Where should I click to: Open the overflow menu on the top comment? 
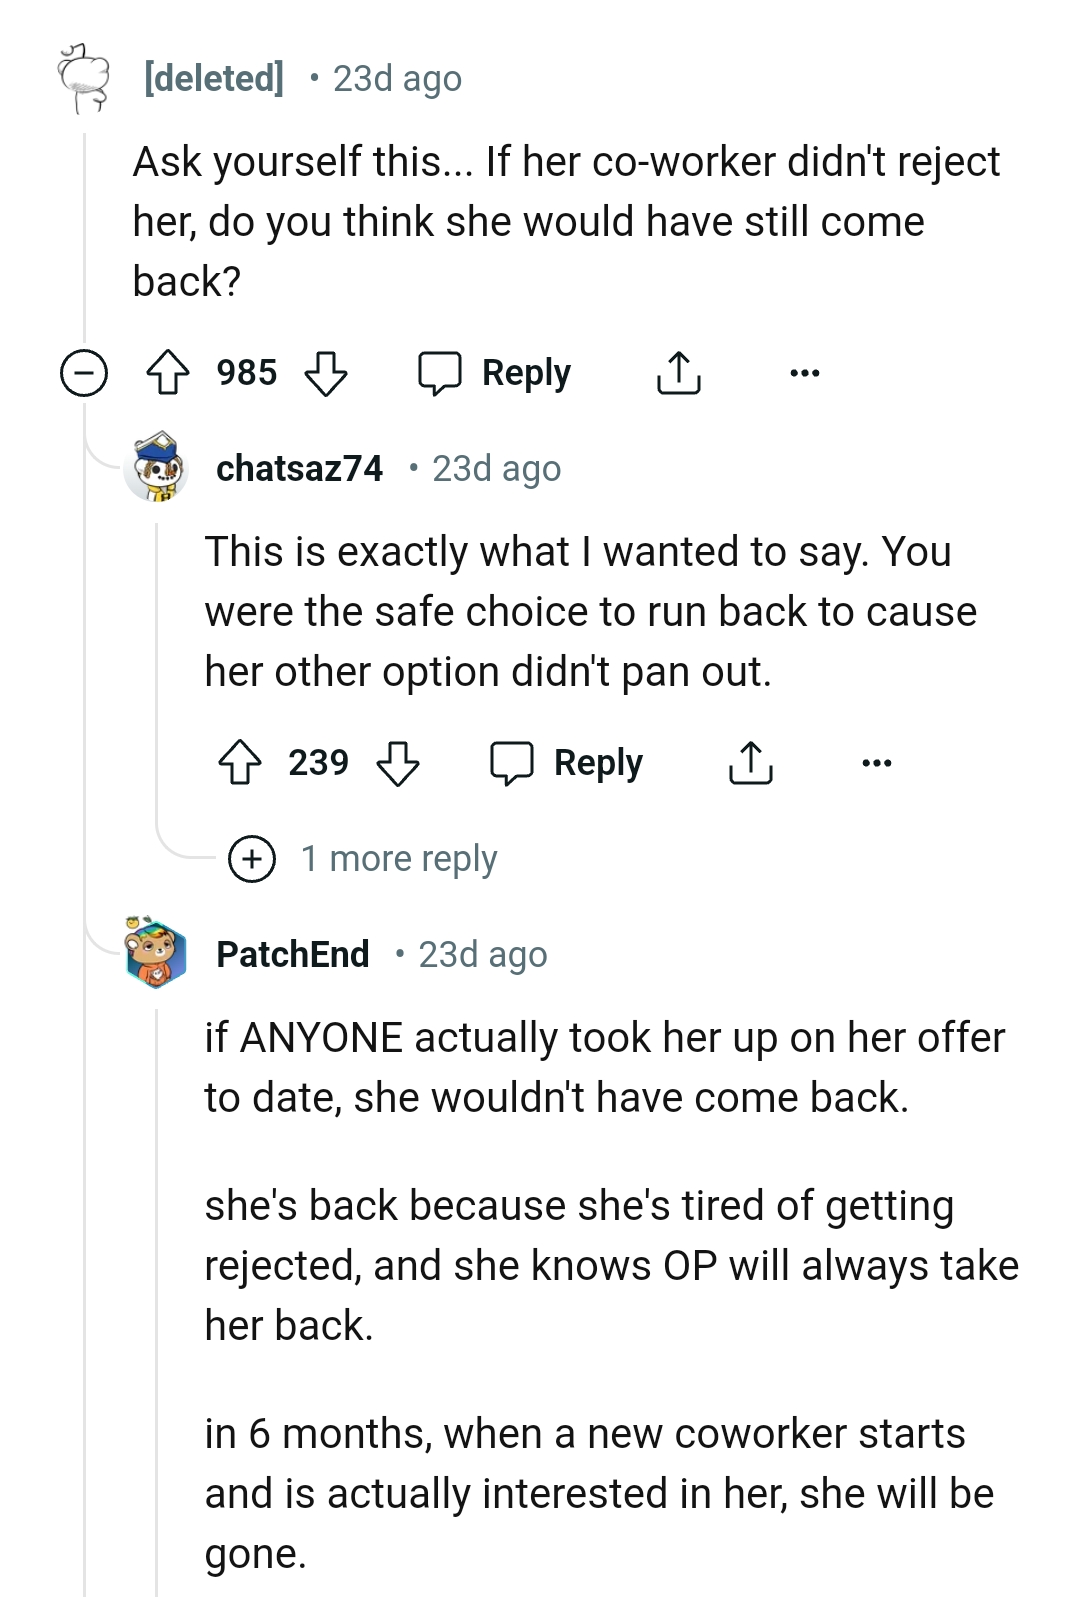[x=803, y=372]
